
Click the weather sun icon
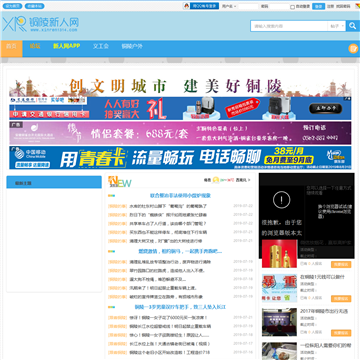216,180
